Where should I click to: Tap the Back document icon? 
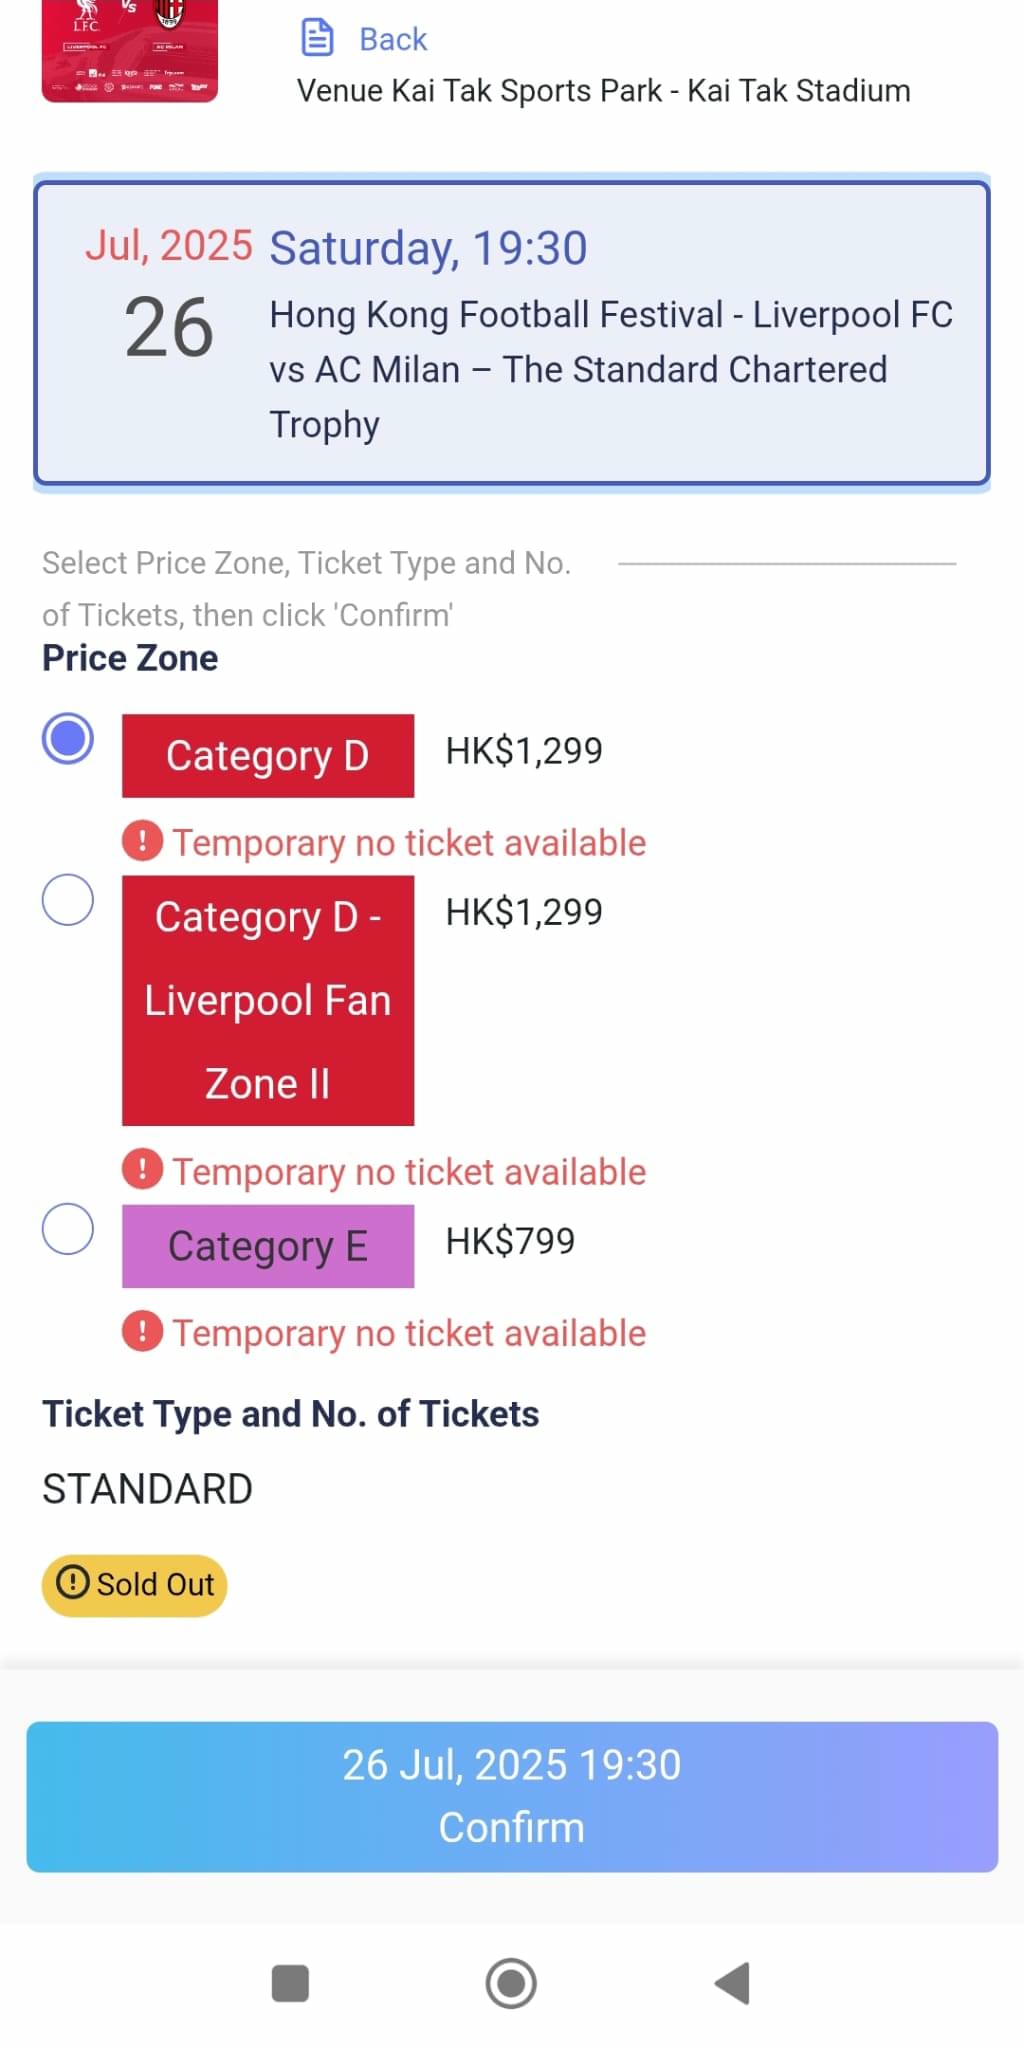[x=317, y=38]
